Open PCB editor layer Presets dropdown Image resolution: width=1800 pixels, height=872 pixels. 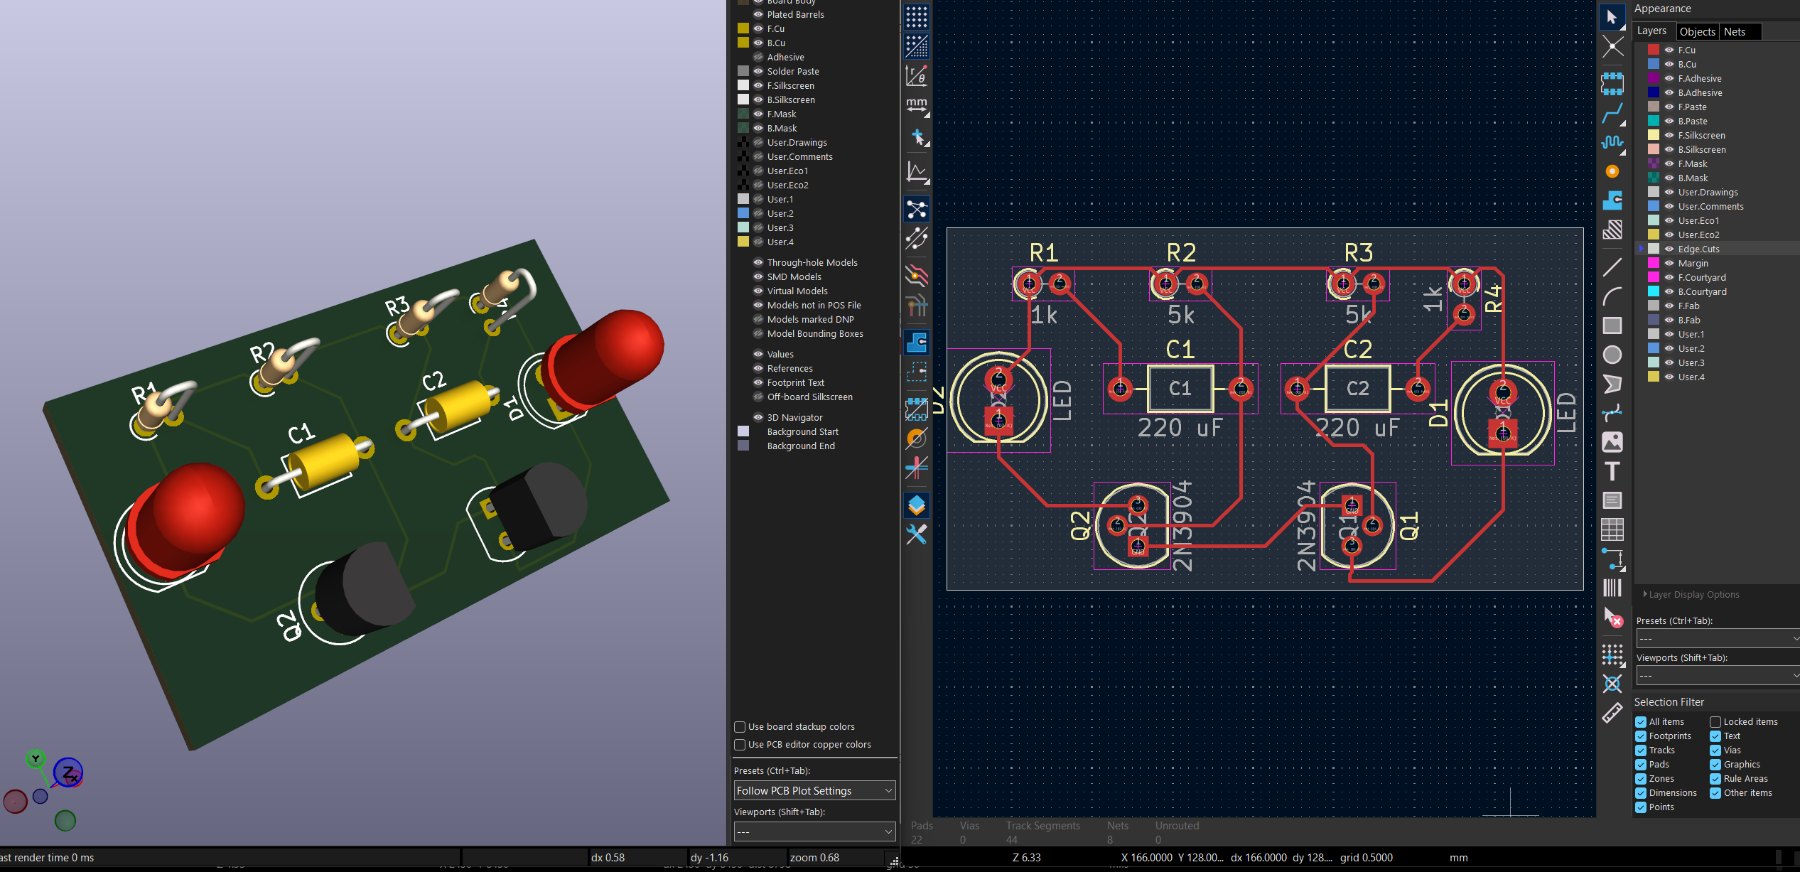[x=1717, y=639]
